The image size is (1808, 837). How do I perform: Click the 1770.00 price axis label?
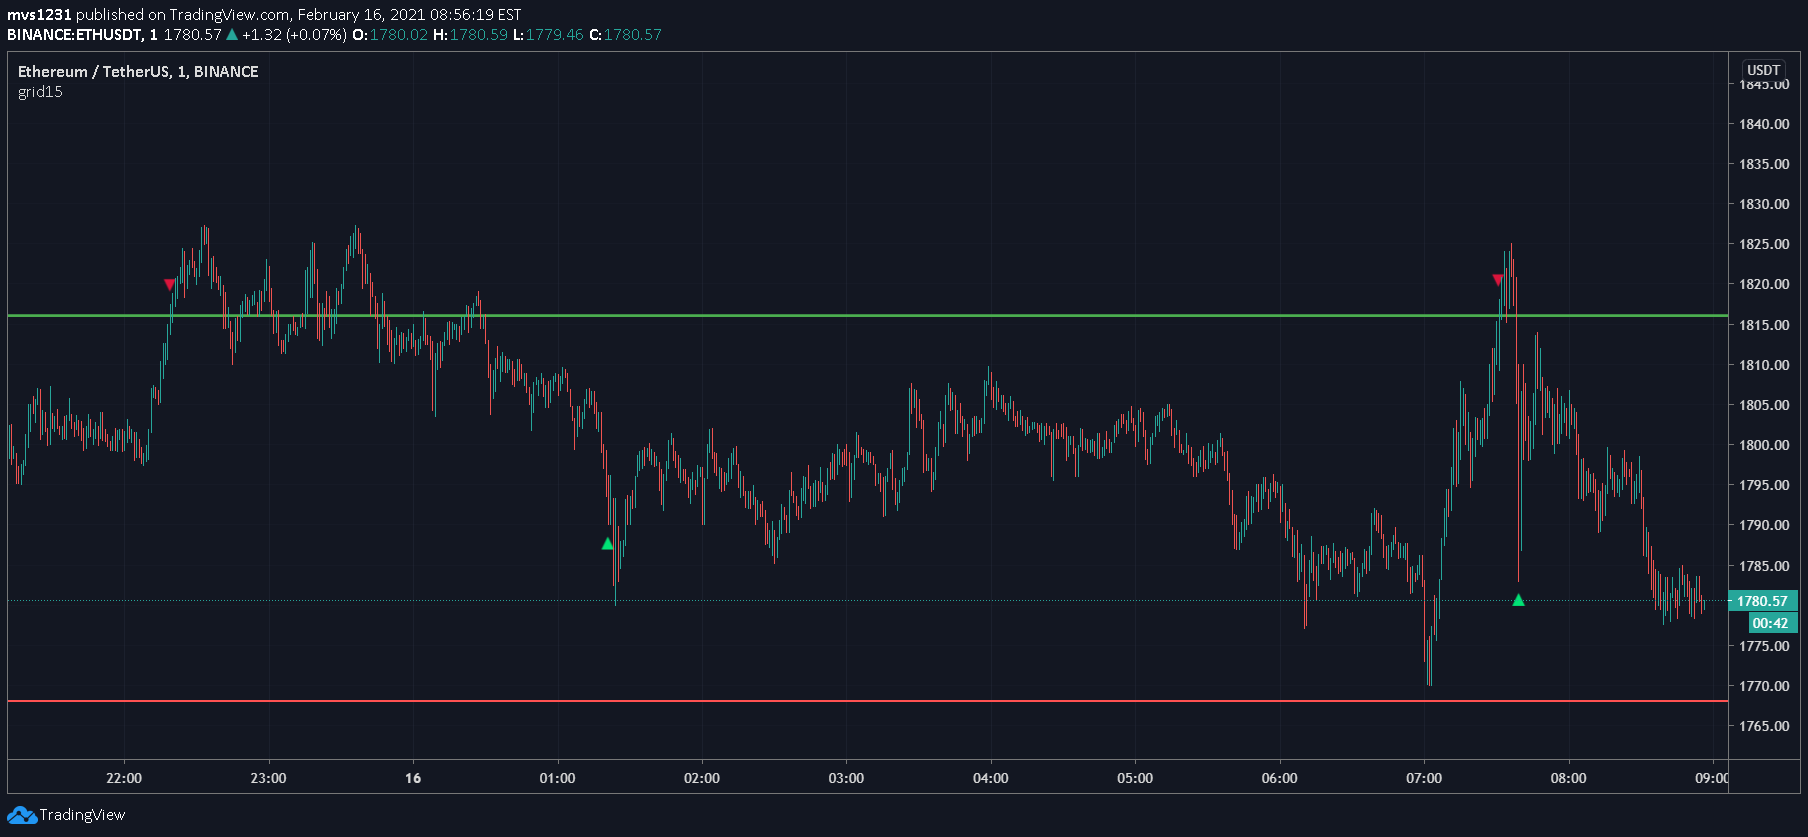pyautogui.click(x=1764, y=686)
